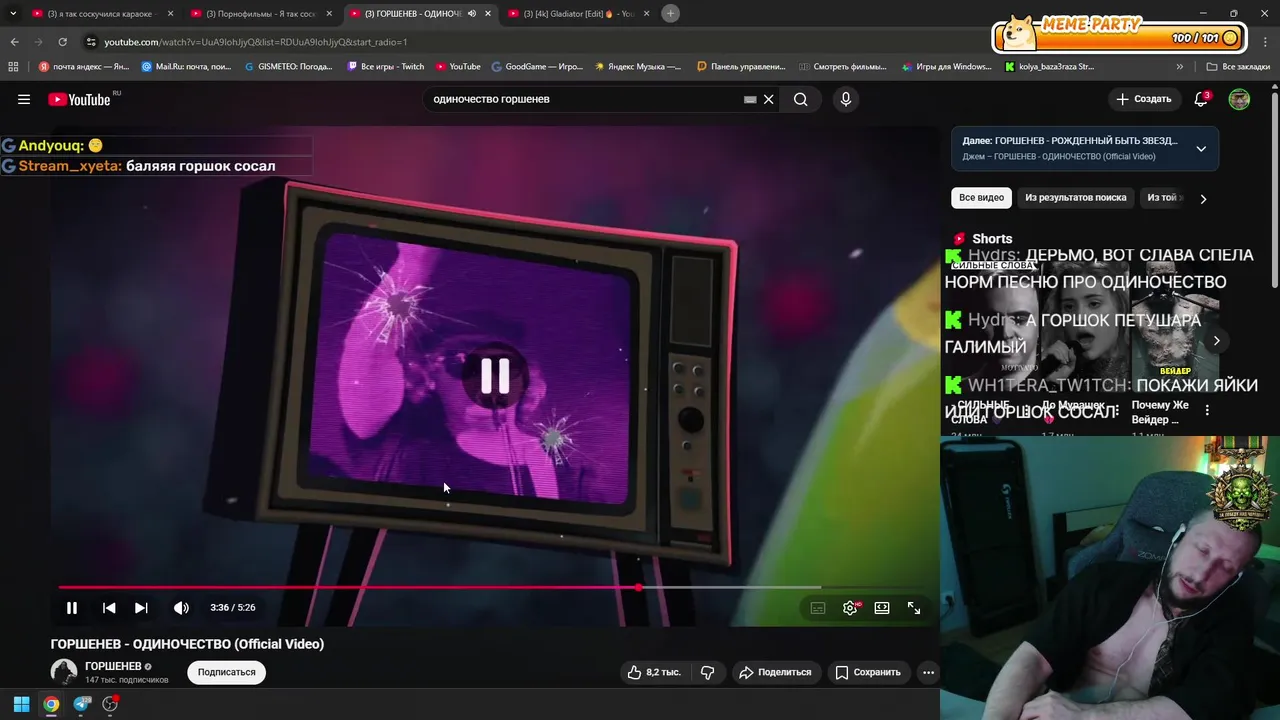Screen dimensions: 1280x720
Task: Open the YouTube hamburger guide menu
Action: coord(24,99)
